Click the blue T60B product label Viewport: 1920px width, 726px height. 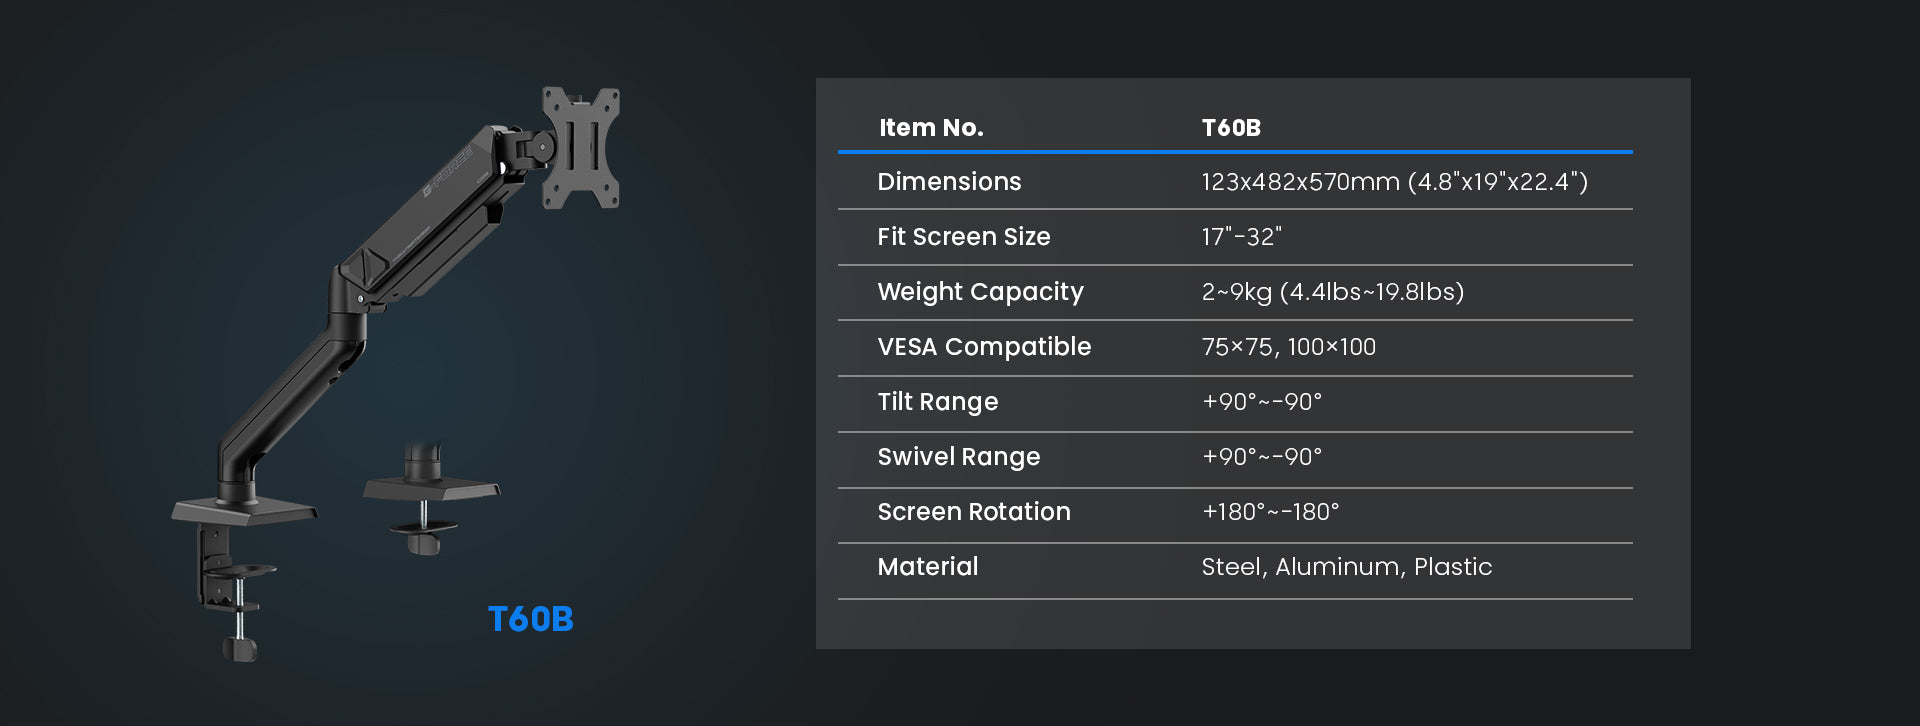pyautogui.click(x=530, y=619)
